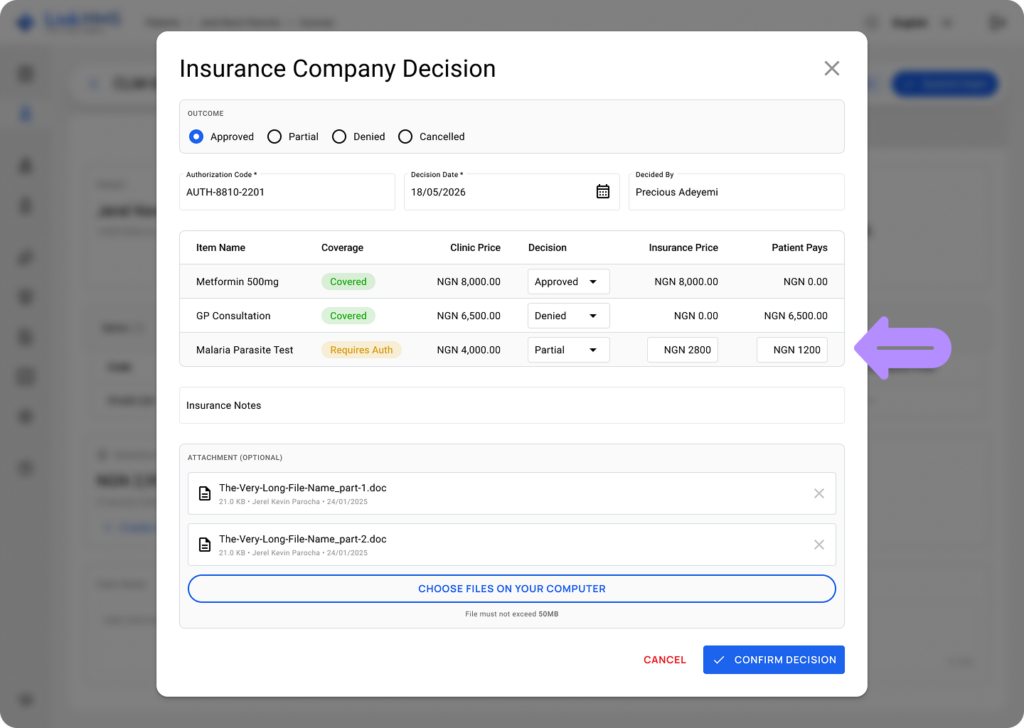Click document icon of part-1.doc attachment
The image size is (1024, 728).
click(204, 494)
